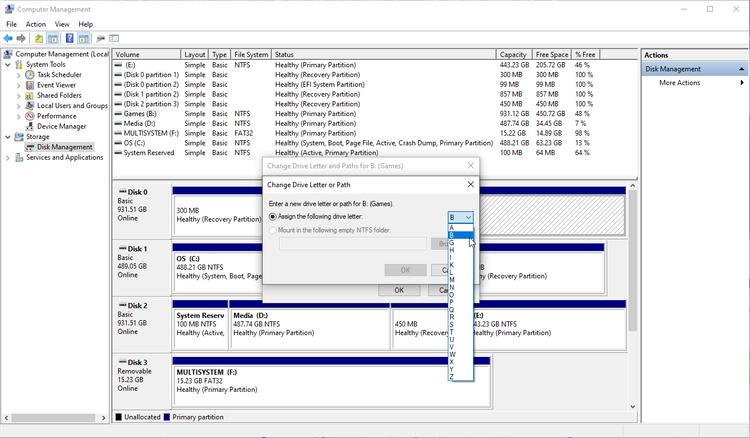This screenshot has width=750, height=438.
Task: Click the Volume column header
Action: coord(147,55)
